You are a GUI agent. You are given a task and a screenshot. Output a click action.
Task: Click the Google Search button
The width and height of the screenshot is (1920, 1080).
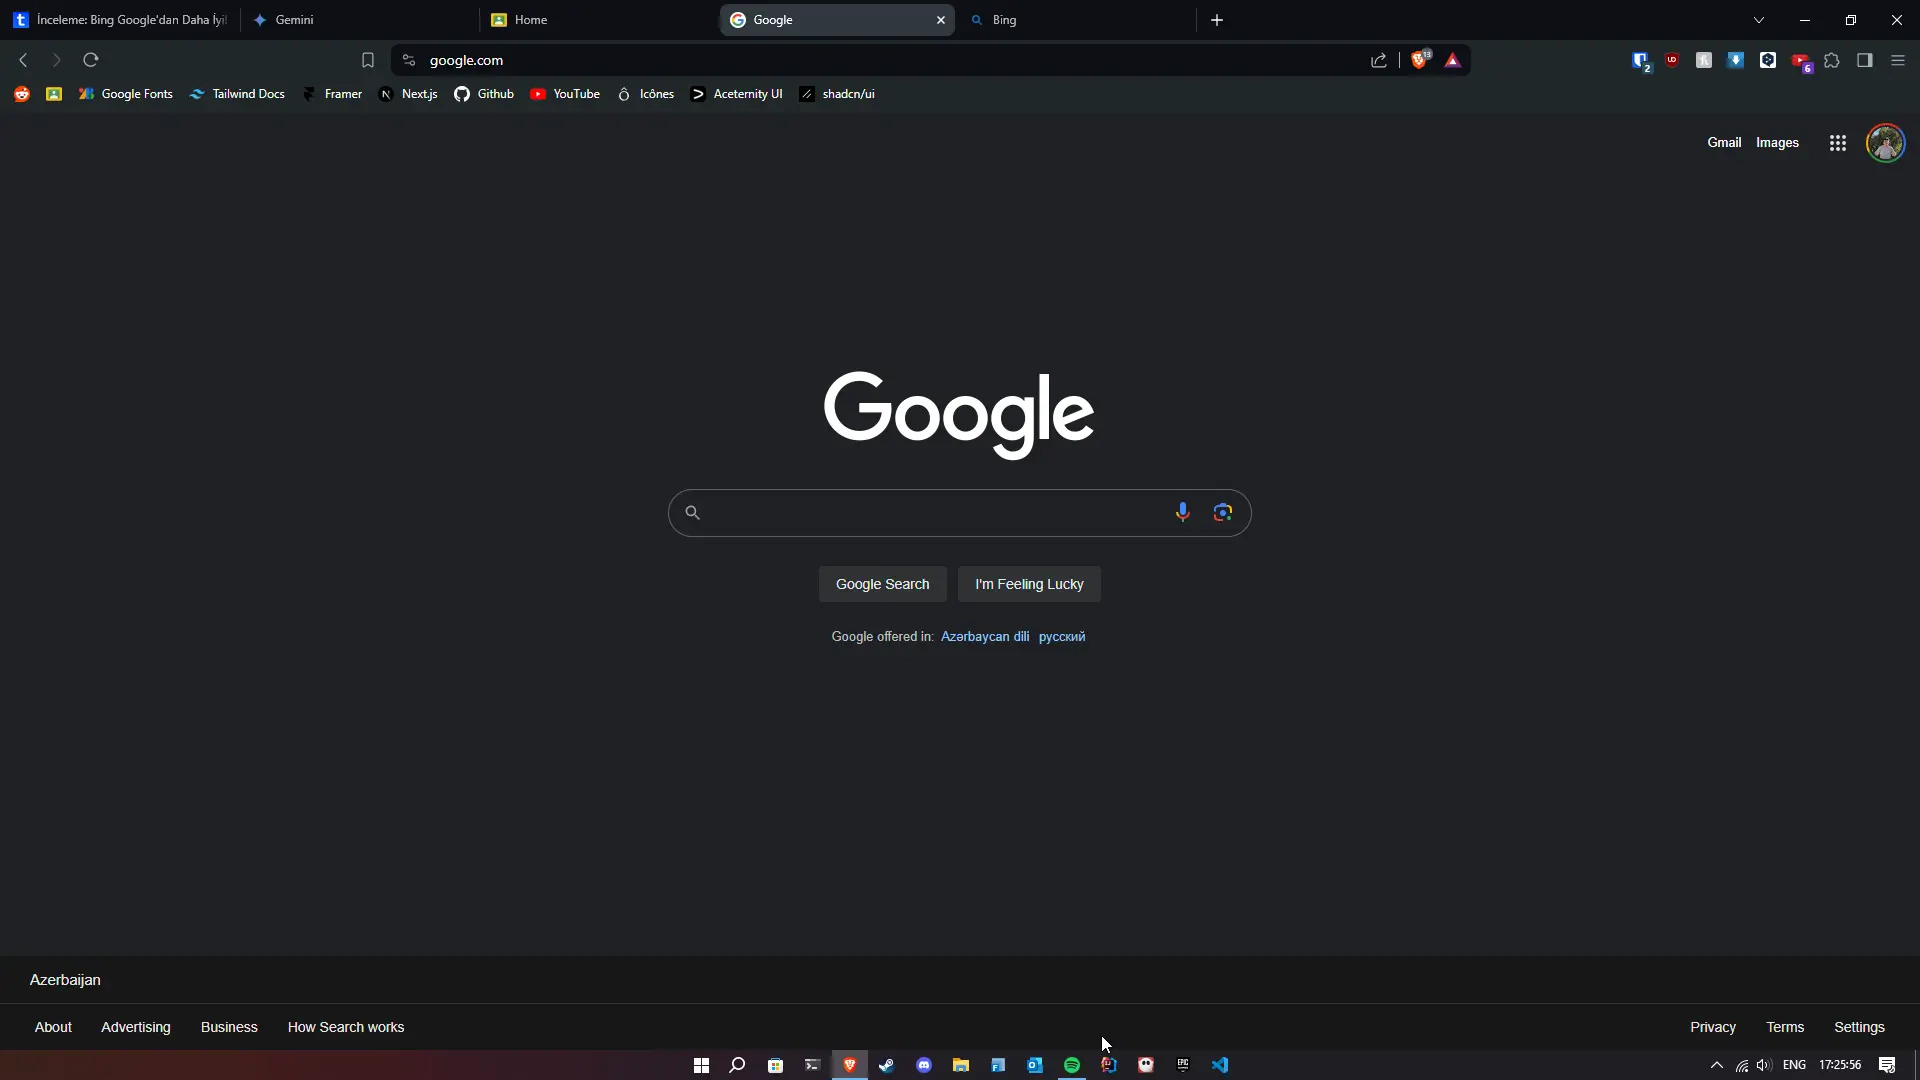coord(883,584)
